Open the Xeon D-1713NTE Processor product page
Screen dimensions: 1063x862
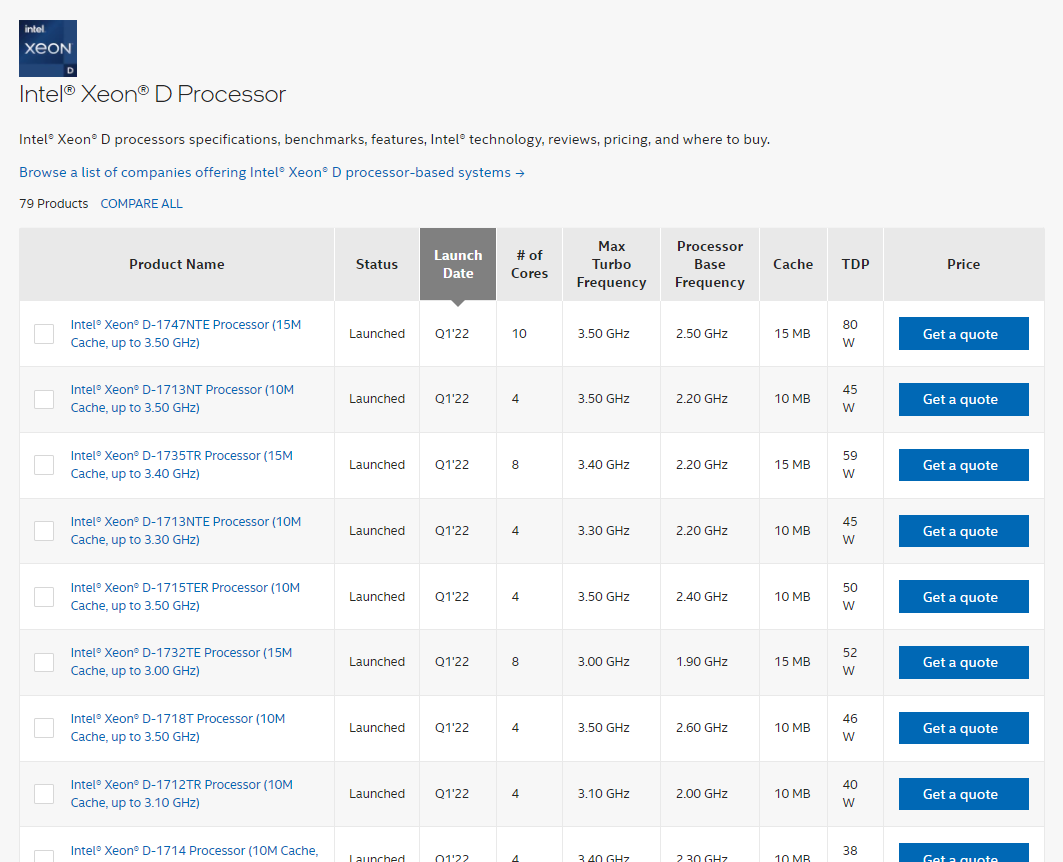coord(186,531)
